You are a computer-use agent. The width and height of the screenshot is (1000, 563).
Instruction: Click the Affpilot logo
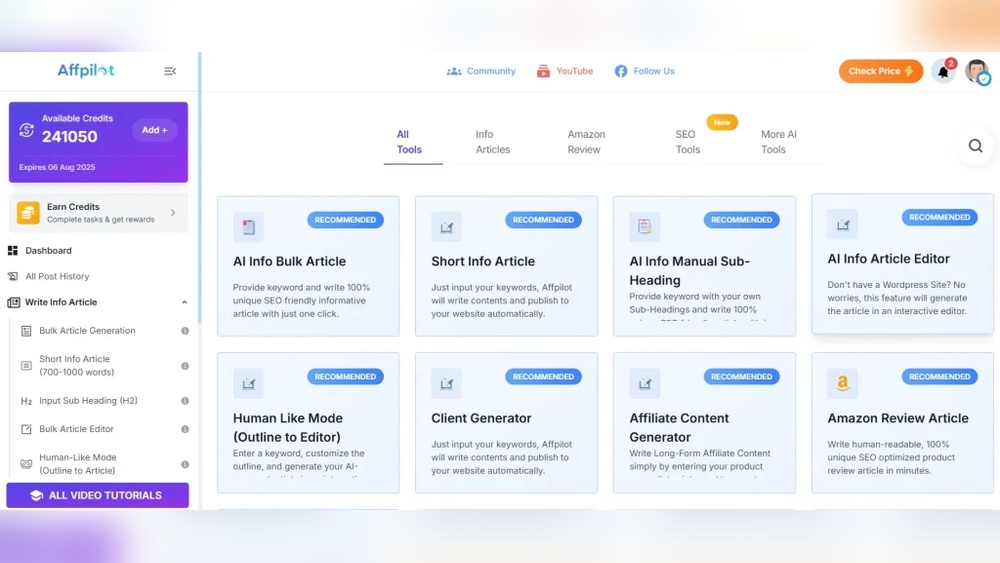click(86, 71)
